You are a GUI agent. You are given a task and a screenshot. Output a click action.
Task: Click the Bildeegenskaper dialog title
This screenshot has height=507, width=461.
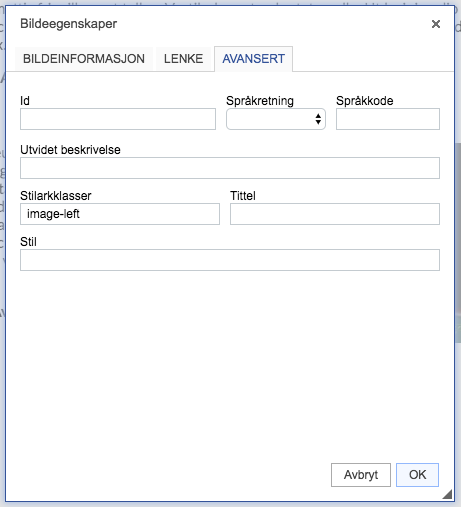click(x=69, y=24)
